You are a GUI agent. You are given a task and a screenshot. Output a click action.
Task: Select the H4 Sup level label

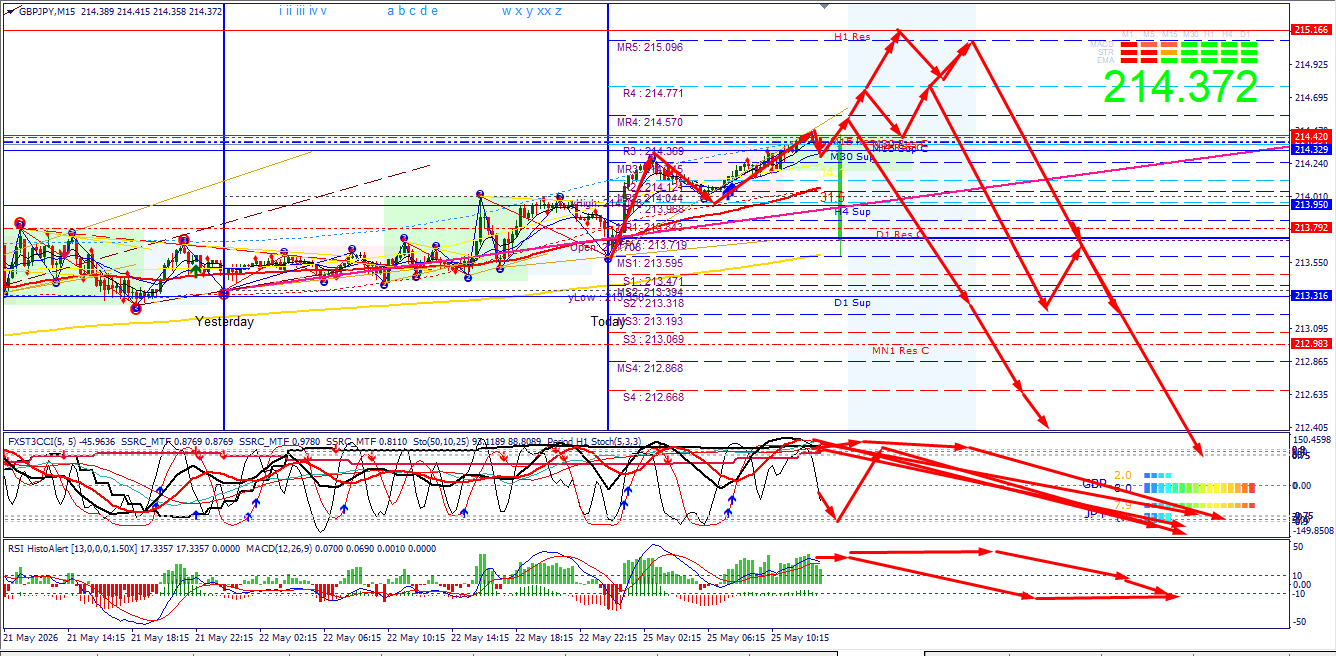[852, 212]
